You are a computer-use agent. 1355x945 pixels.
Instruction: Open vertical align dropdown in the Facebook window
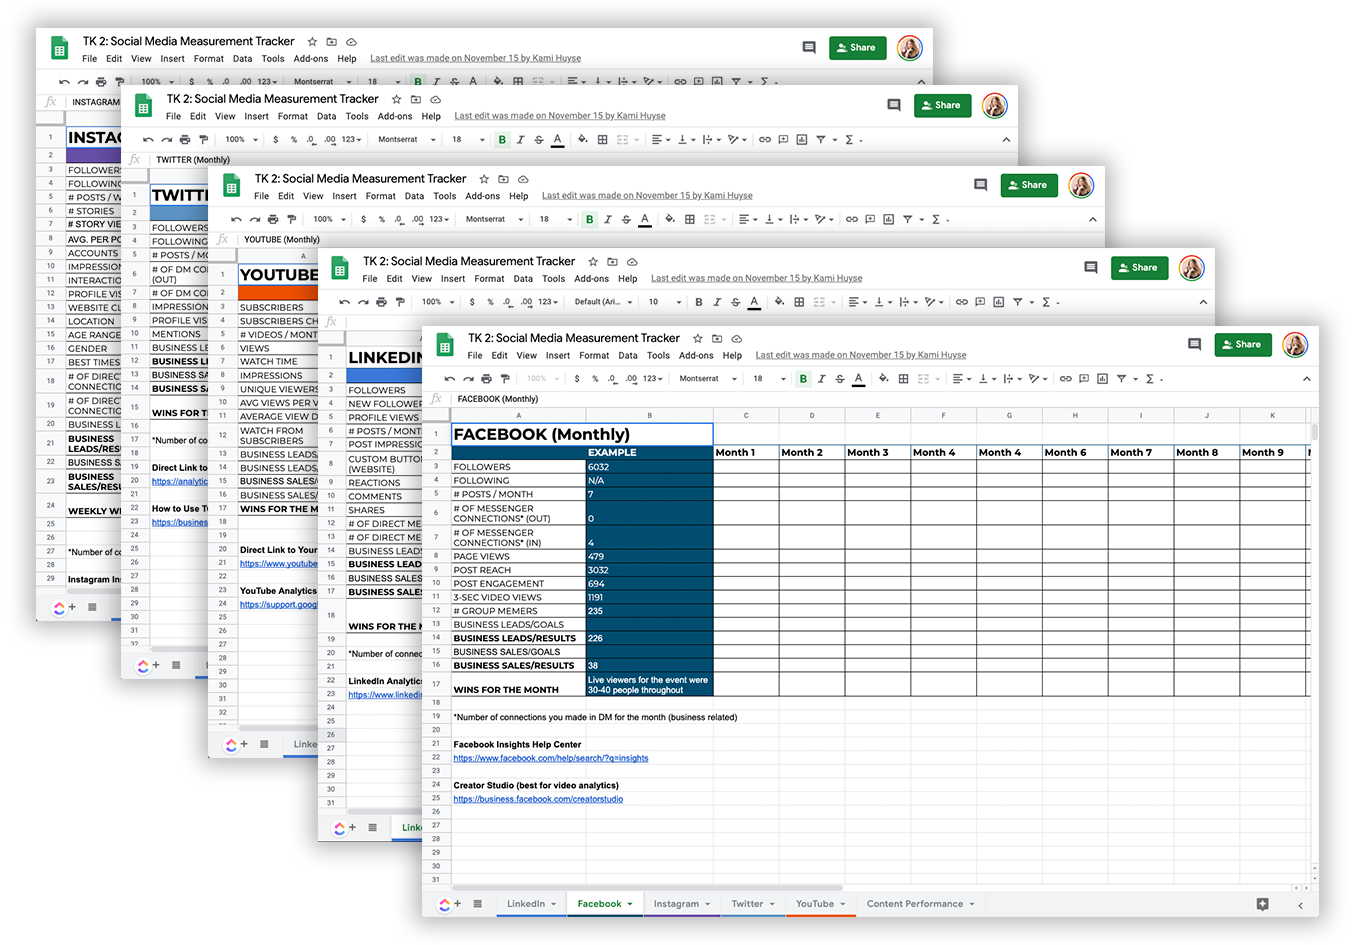pyautogui.click(x=985, y=379)
